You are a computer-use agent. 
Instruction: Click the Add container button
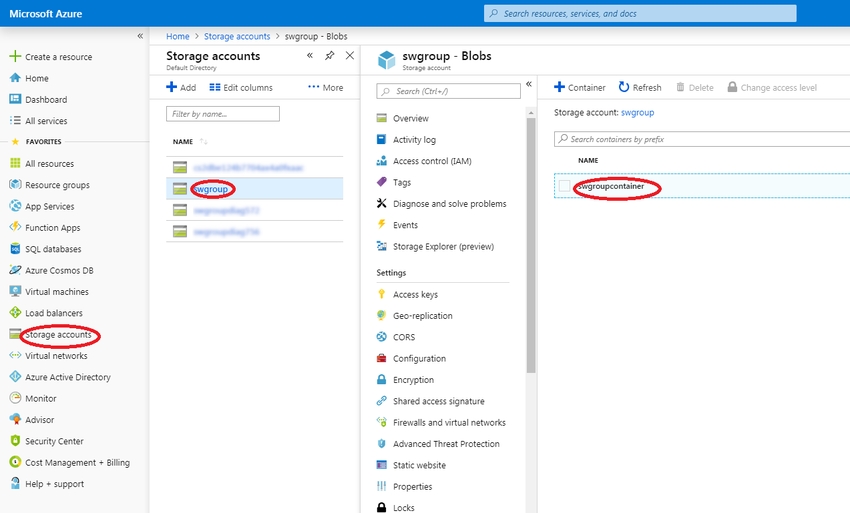pos(580,87)
